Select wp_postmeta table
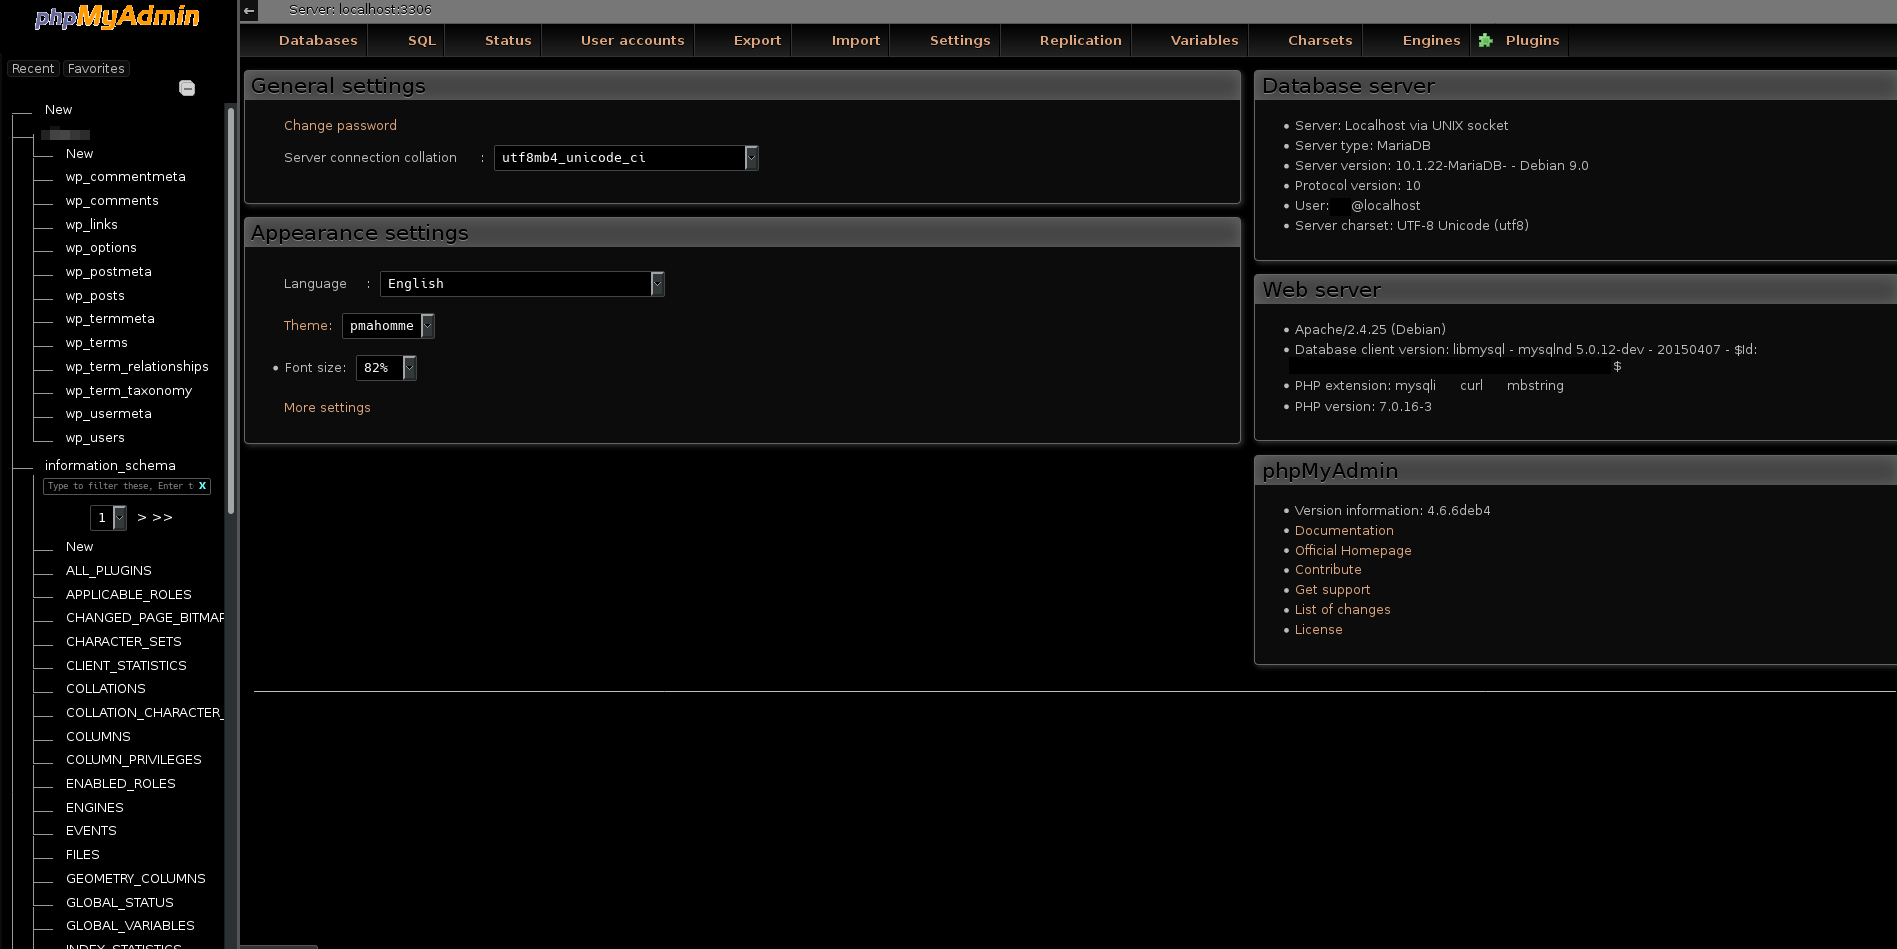 pyautogui.click(x=109, y=272)
